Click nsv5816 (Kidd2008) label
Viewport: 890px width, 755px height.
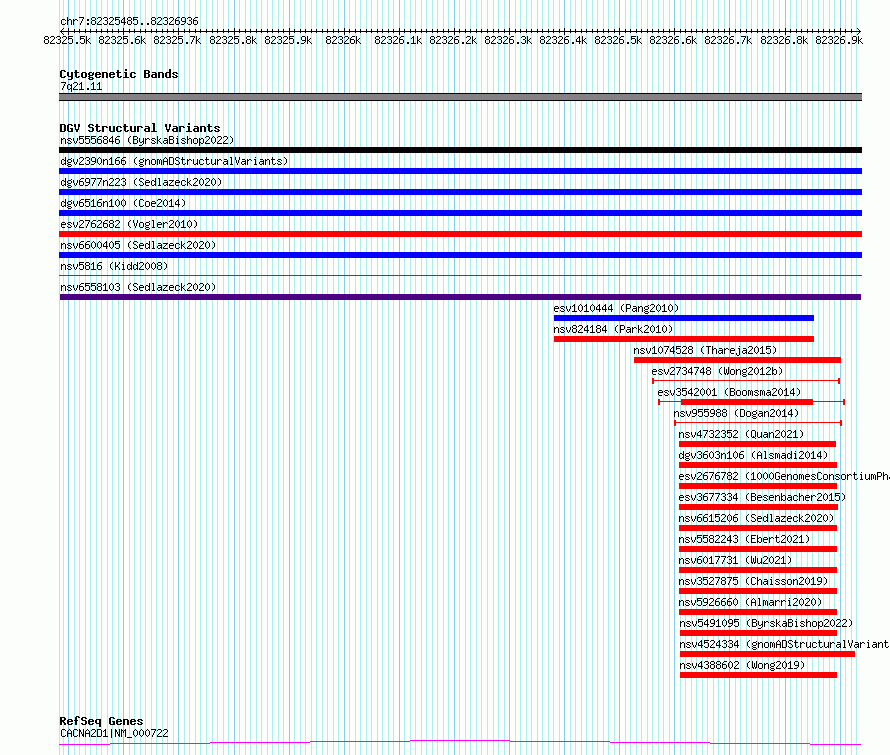pyautogui.click(x=114, y=266)
